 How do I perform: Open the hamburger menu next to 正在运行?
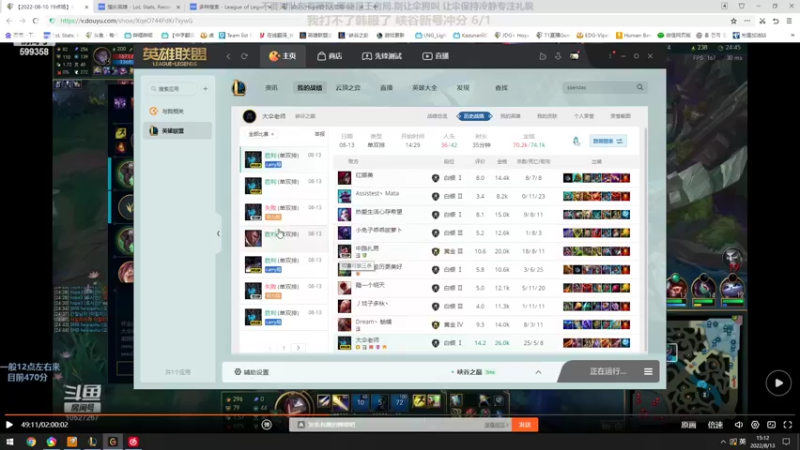click(648, 371)
